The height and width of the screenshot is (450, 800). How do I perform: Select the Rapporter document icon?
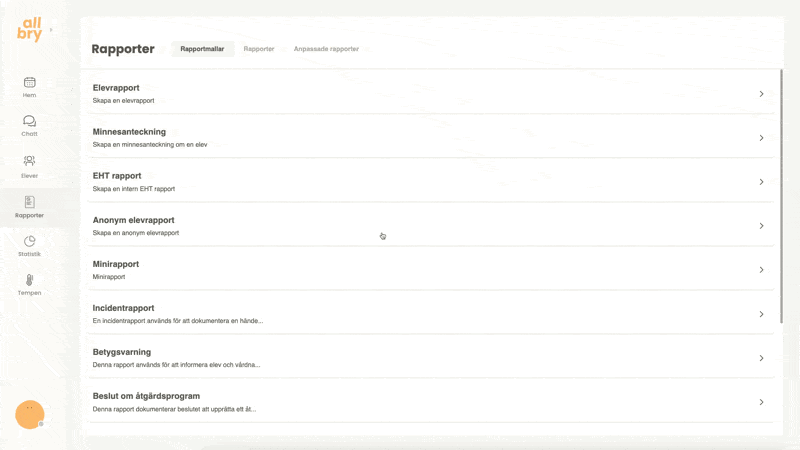pyautogui.click(x=30, y=202)
